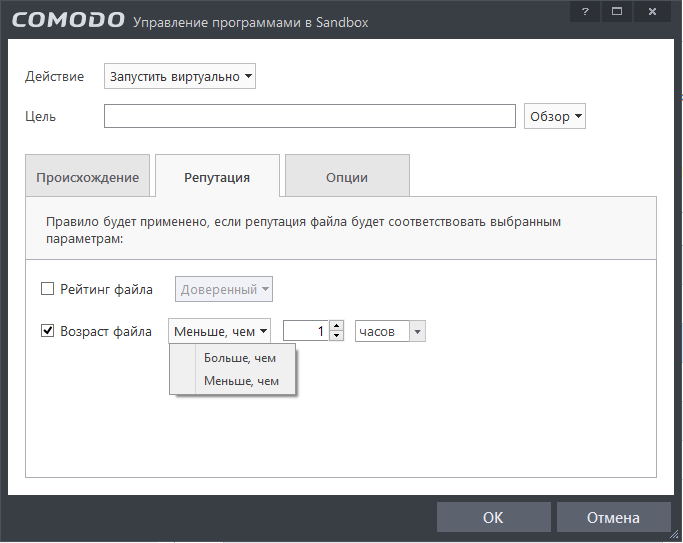Click the Отмена button
Screen dimensions: 683x543
(x=613, y=518)
